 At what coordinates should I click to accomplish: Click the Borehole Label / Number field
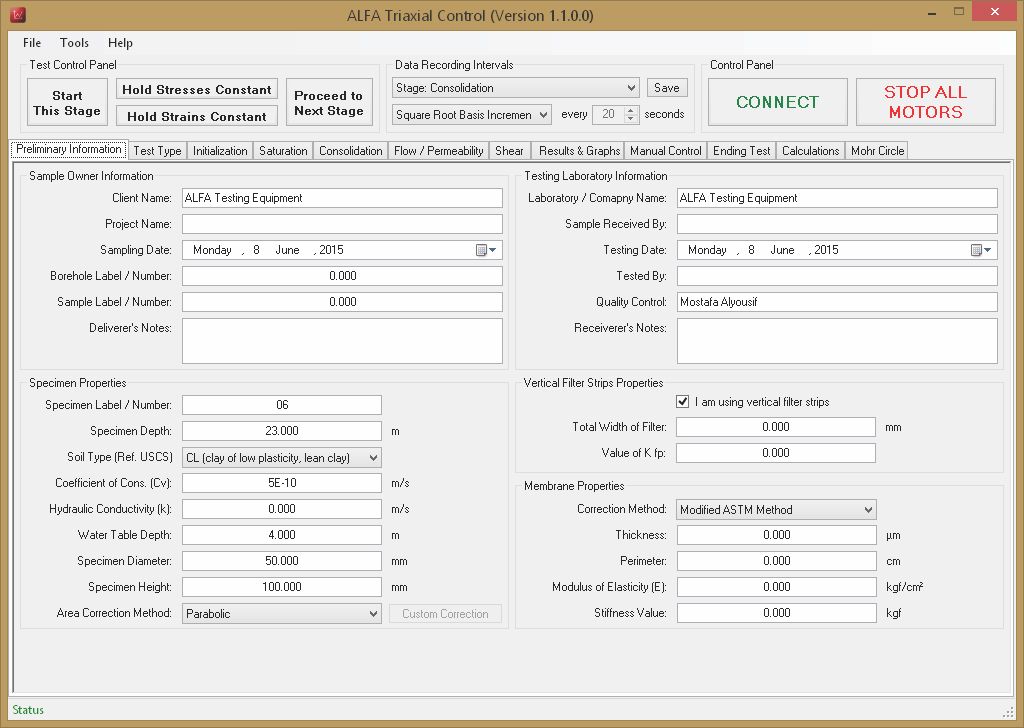(x=342, y=276)
